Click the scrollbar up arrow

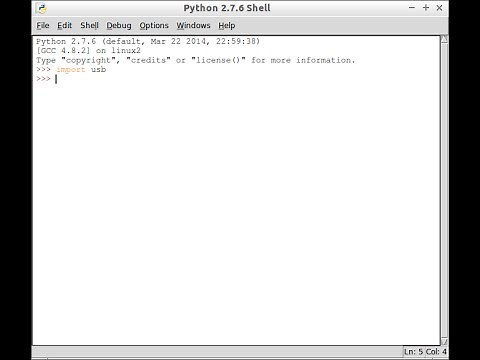[x=444, y=39]
